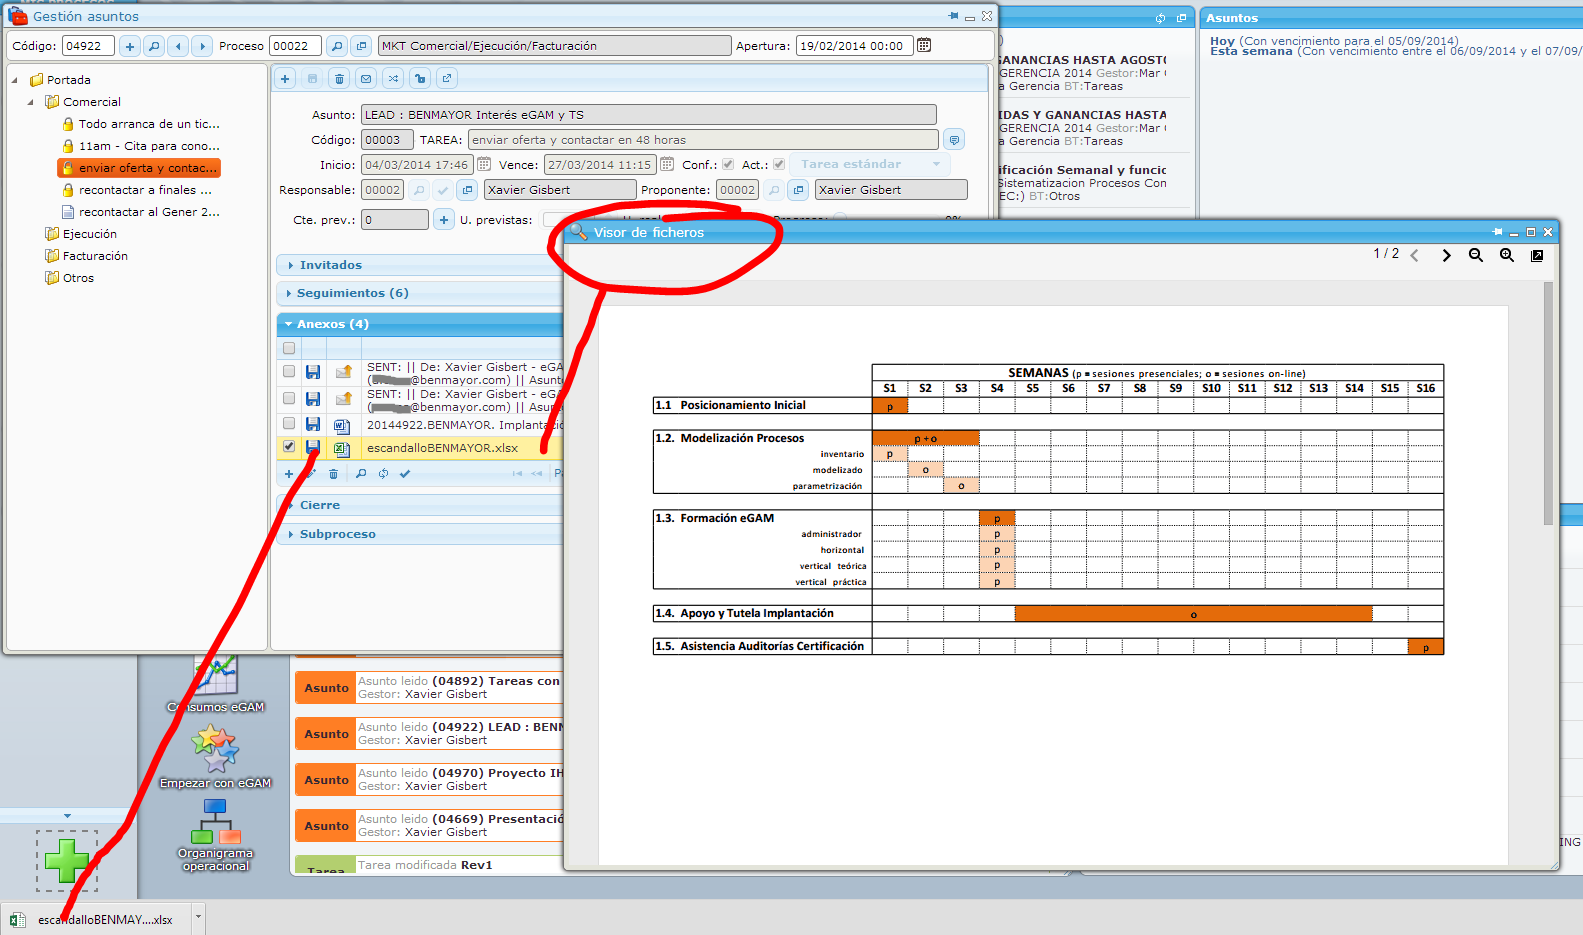Viewport: 1583px width, 935px height.
Task: Select 'recontactar al Gener 2...' tree item
Action: pos(149,212)
